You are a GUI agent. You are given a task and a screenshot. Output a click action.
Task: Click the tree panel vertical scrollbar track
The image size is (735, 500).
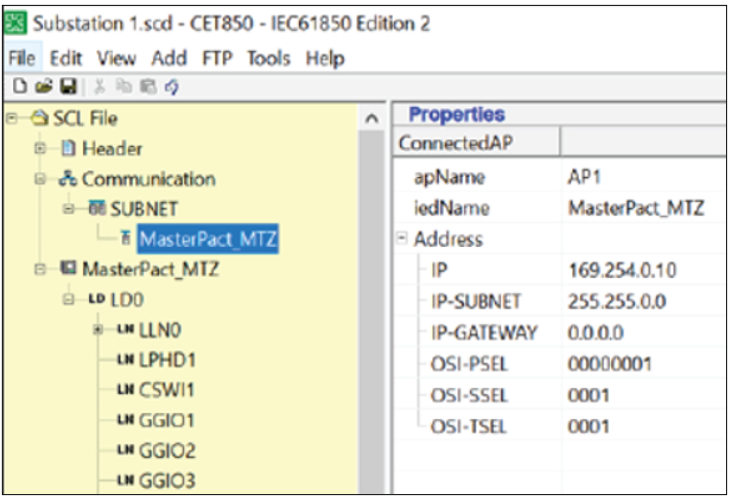point(372,311)
